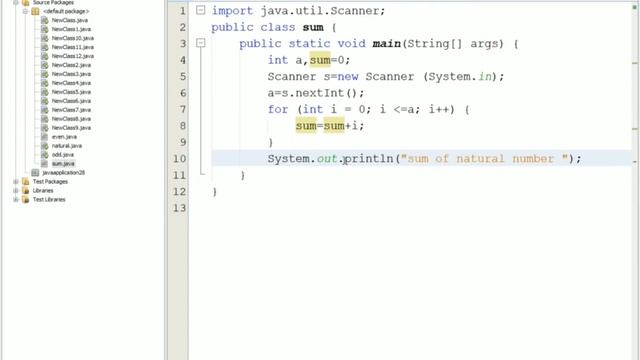Click the NewClass.java file icon
The image size is (640, 360).
coord(44,20)
